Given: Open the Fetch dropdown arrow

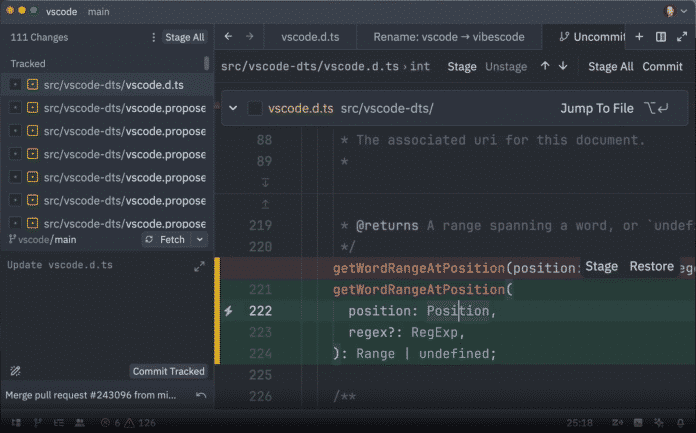Looking at the screenshot, I should (199, 240).
